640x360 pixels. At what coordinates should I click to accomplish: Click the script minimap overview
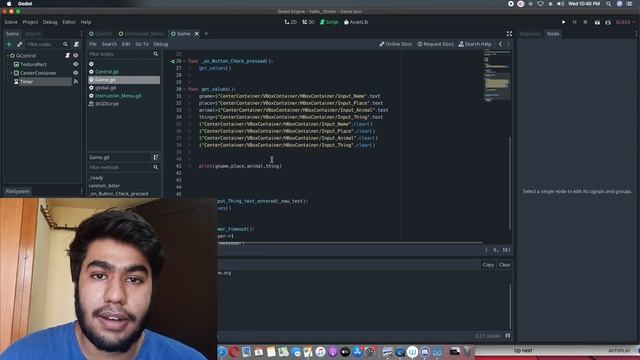[497, 76]
